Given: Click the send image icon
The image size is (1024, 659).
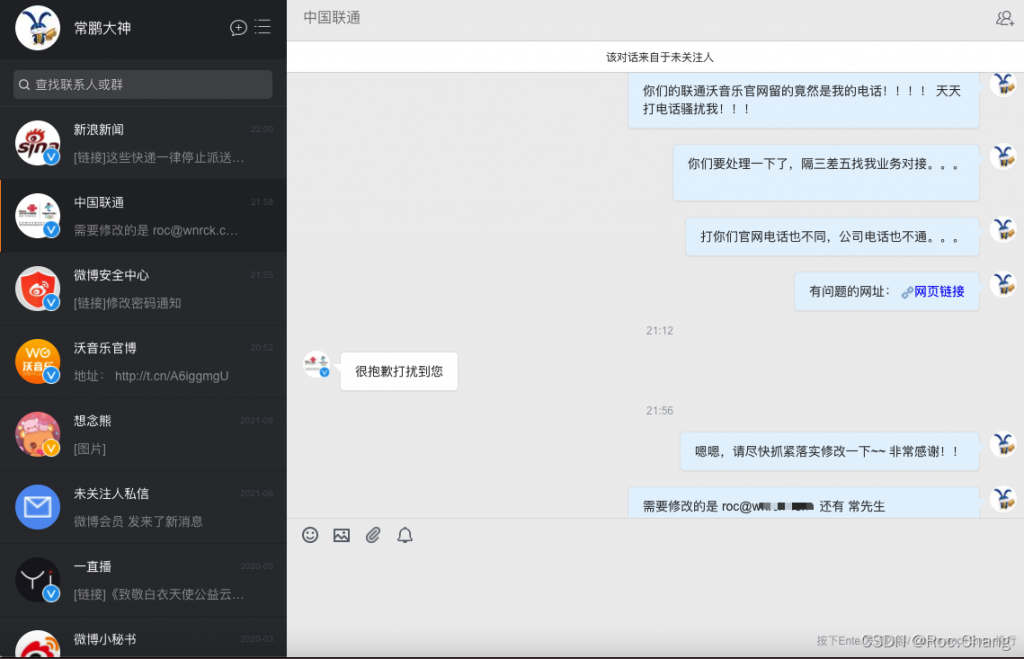Looking at the screenshot, I should (342, 536).
